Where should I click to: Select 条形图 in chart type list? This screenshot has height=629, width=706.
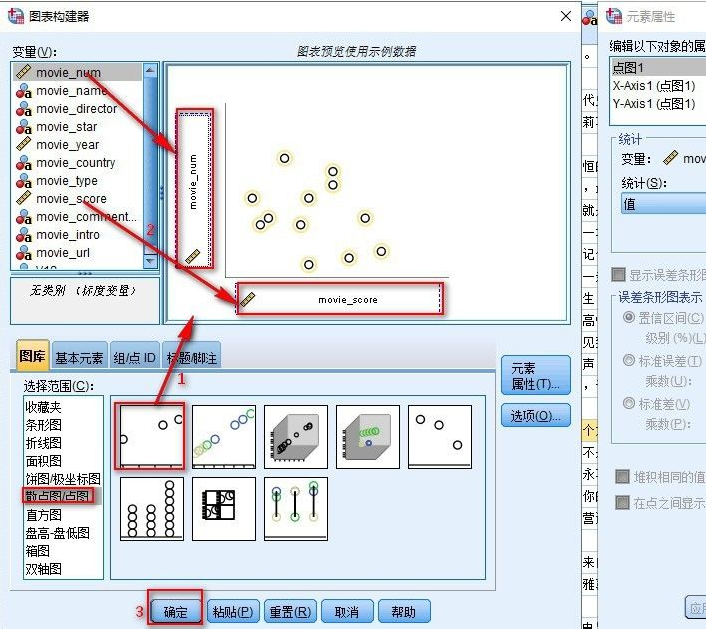point(43,425)
